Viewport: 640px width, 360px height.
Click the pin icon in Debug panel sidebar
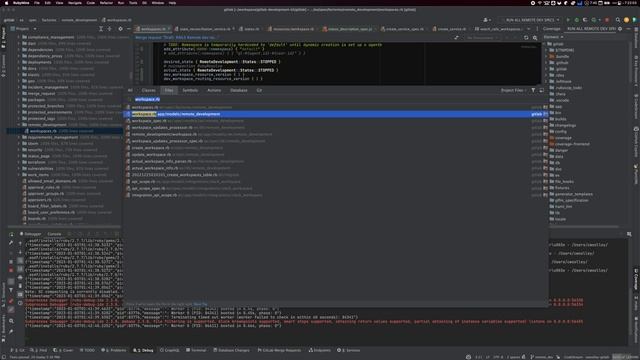point(11,331)
